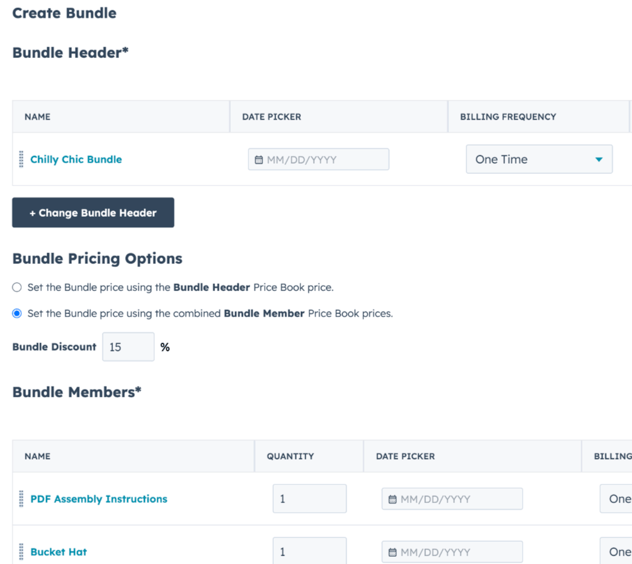The image size is (632, 564).
Task: Click drag handle beside Bucket Hat
Action: 21,551
